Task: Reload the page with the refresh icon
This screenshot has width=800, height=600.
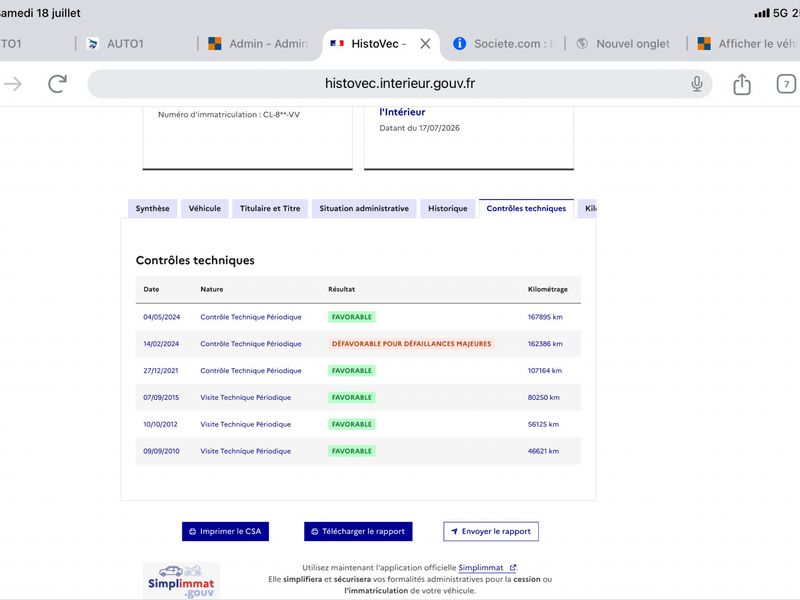Action: click(x=58, y=84)
